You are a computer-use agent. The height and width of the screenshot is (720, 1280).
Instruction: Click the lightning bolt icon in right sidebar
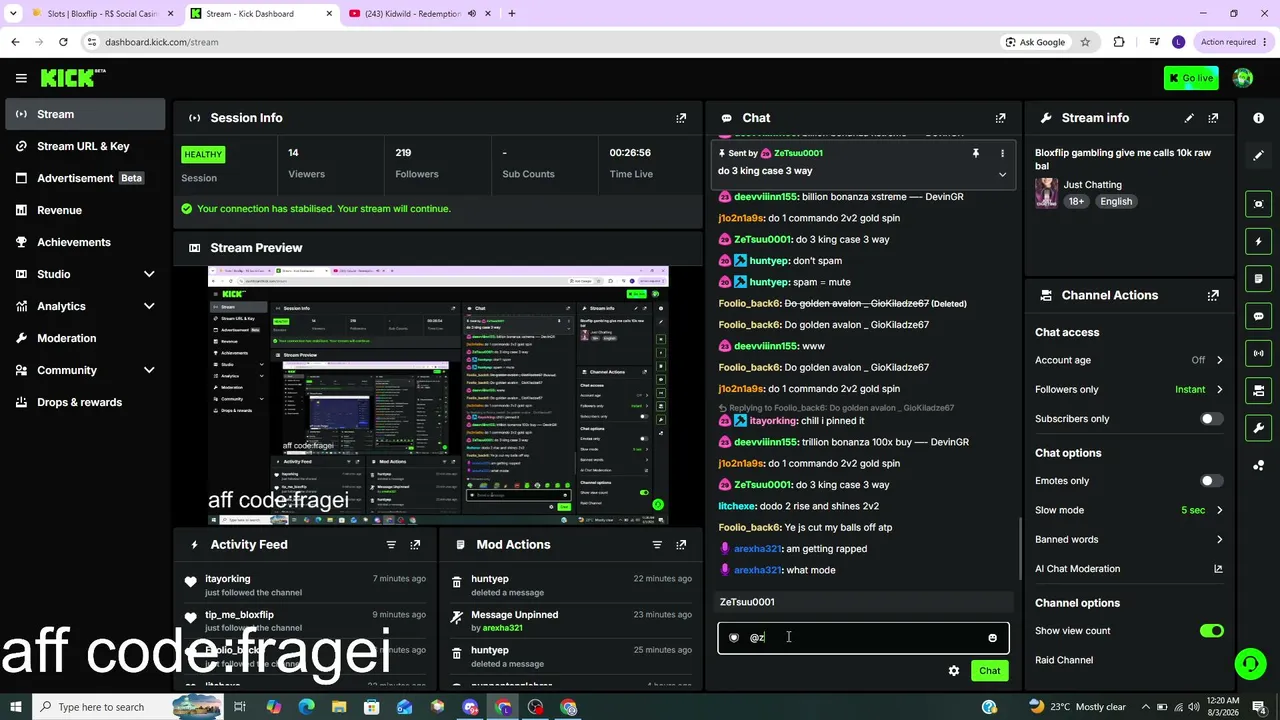click(1258, 241)
